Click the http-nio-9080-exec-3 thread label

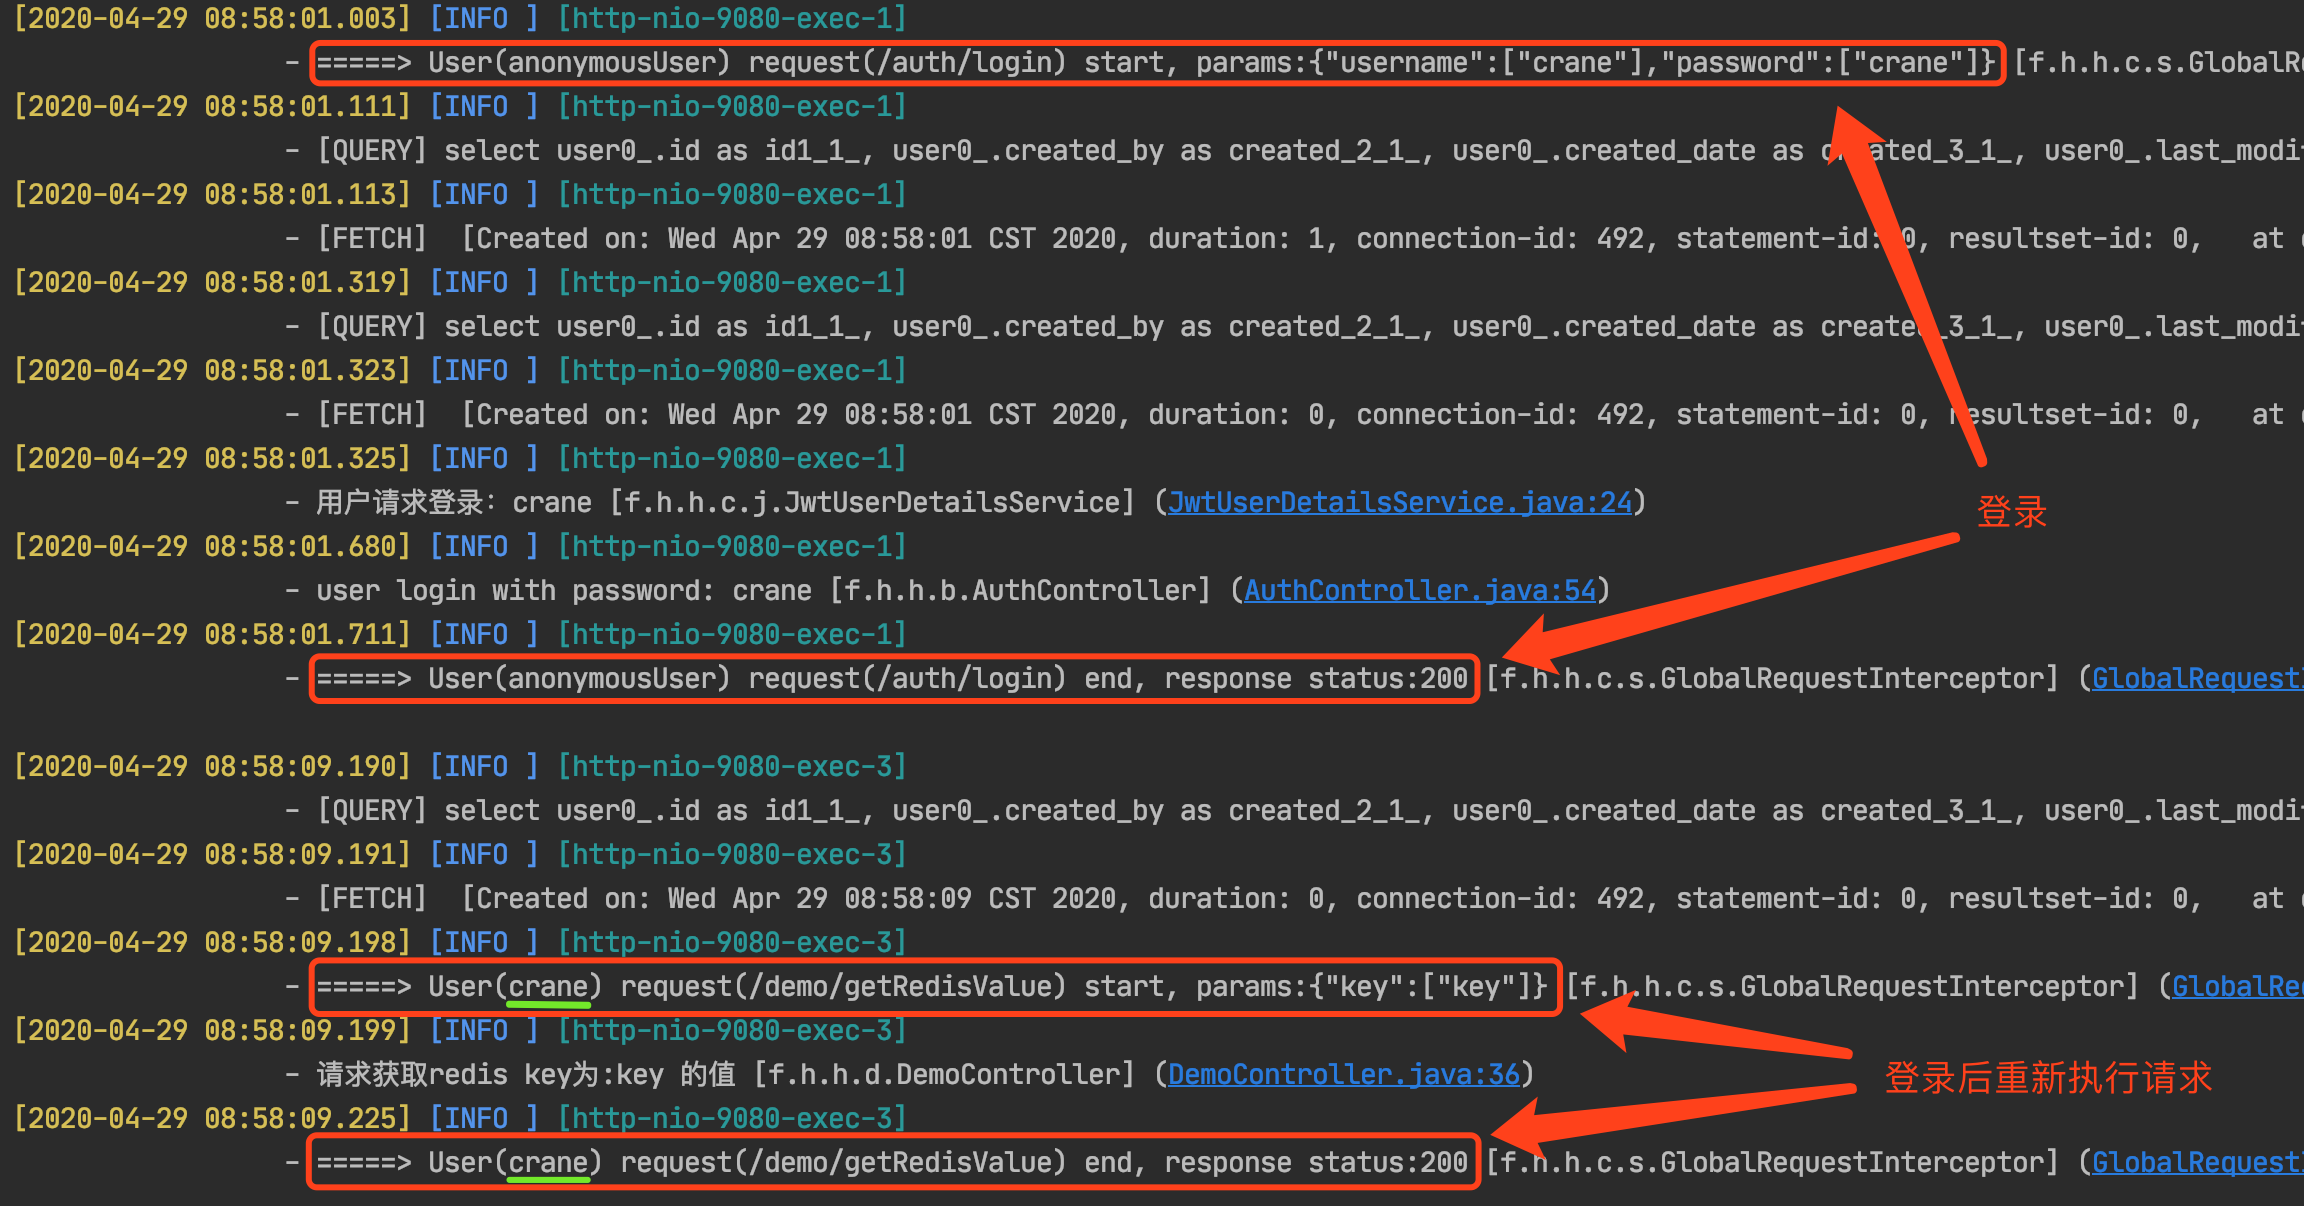731,765
